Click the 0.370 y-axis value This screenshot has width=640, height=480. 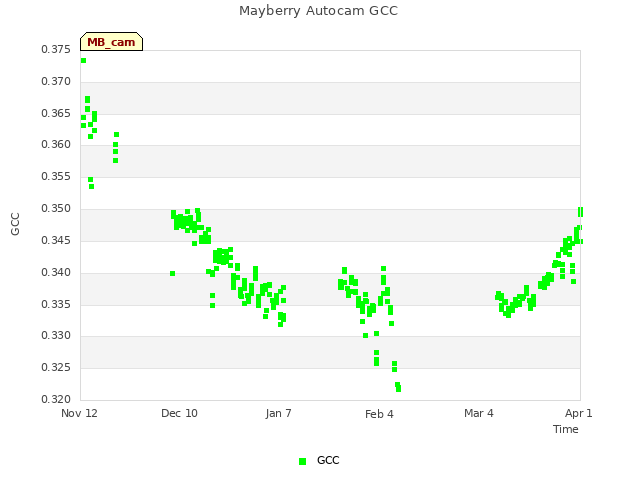(56, 81)
